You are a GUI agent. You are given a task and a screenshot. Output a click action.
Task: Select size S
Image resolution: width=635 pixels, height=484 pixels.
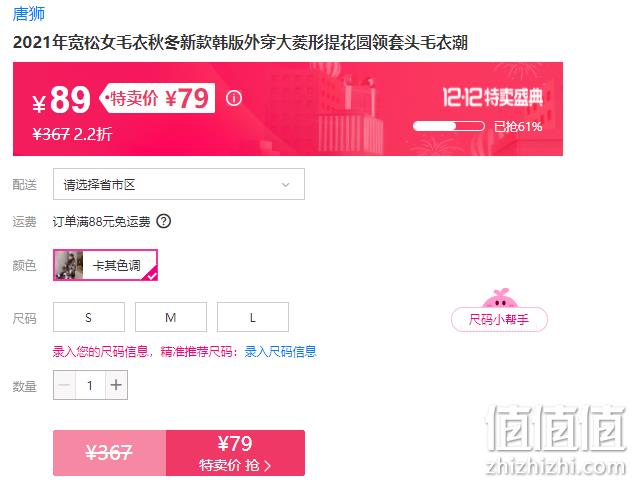click(89, 317)
